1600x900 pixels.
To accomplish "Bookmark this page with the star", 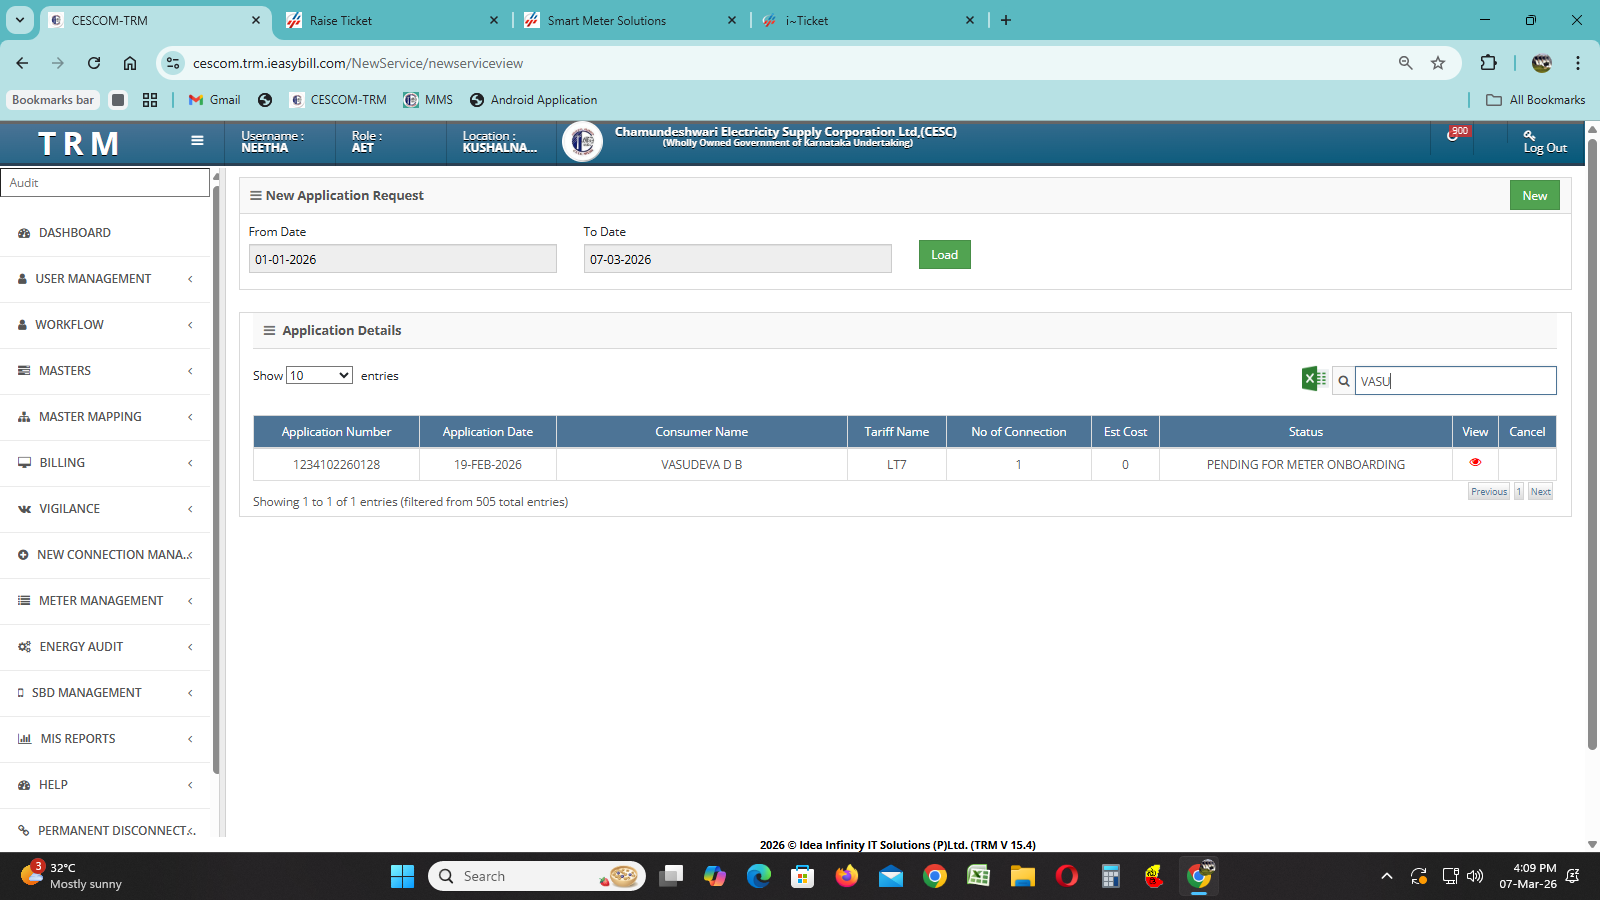I will pyautogui.click(x=1438, y=63).
